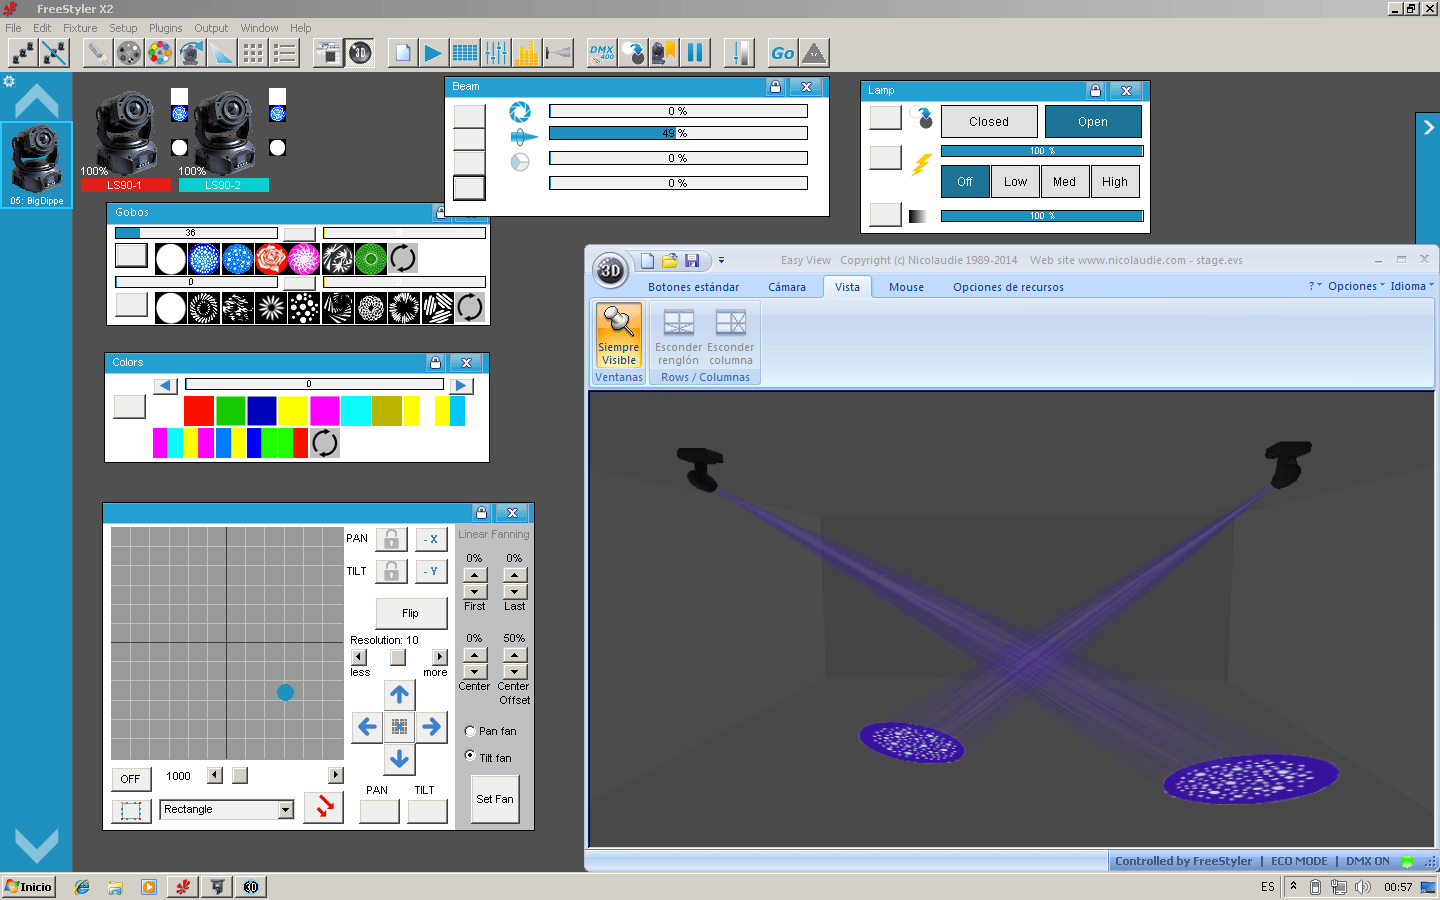
Task: Open the blue grid cue panel icon
Action: (x=465, y=53)
